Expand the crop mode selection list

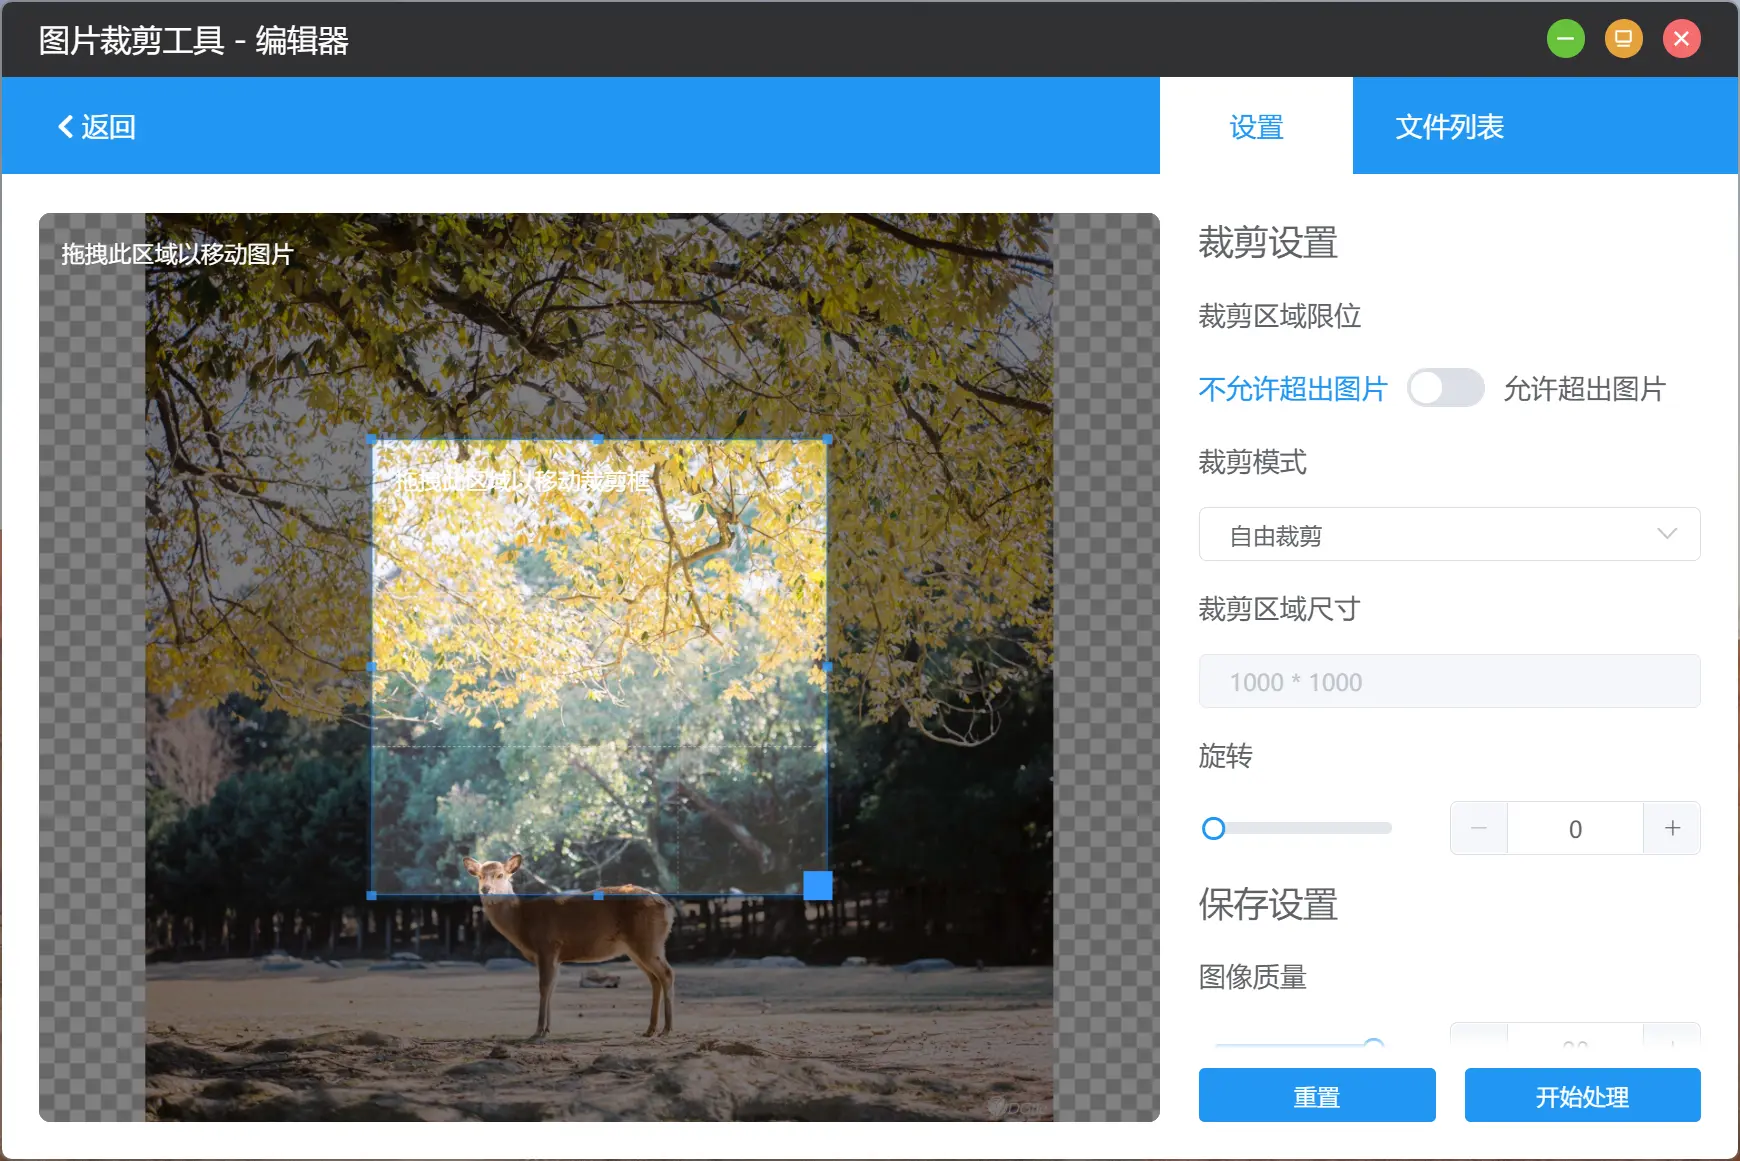pos(1447,534)
